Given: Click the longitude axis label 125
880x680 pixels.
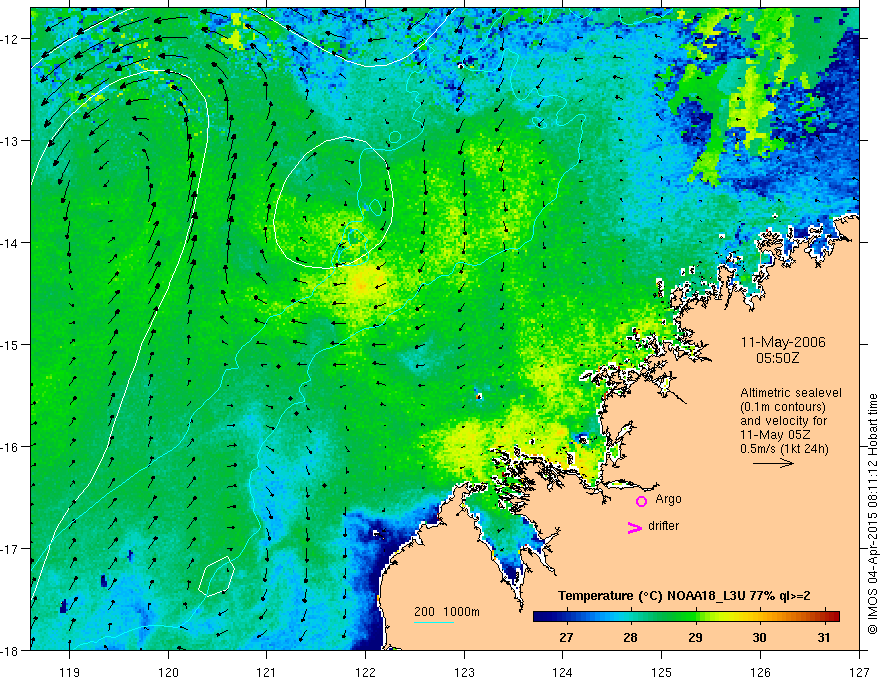Looking at the screenshot, I should [661, 672].
